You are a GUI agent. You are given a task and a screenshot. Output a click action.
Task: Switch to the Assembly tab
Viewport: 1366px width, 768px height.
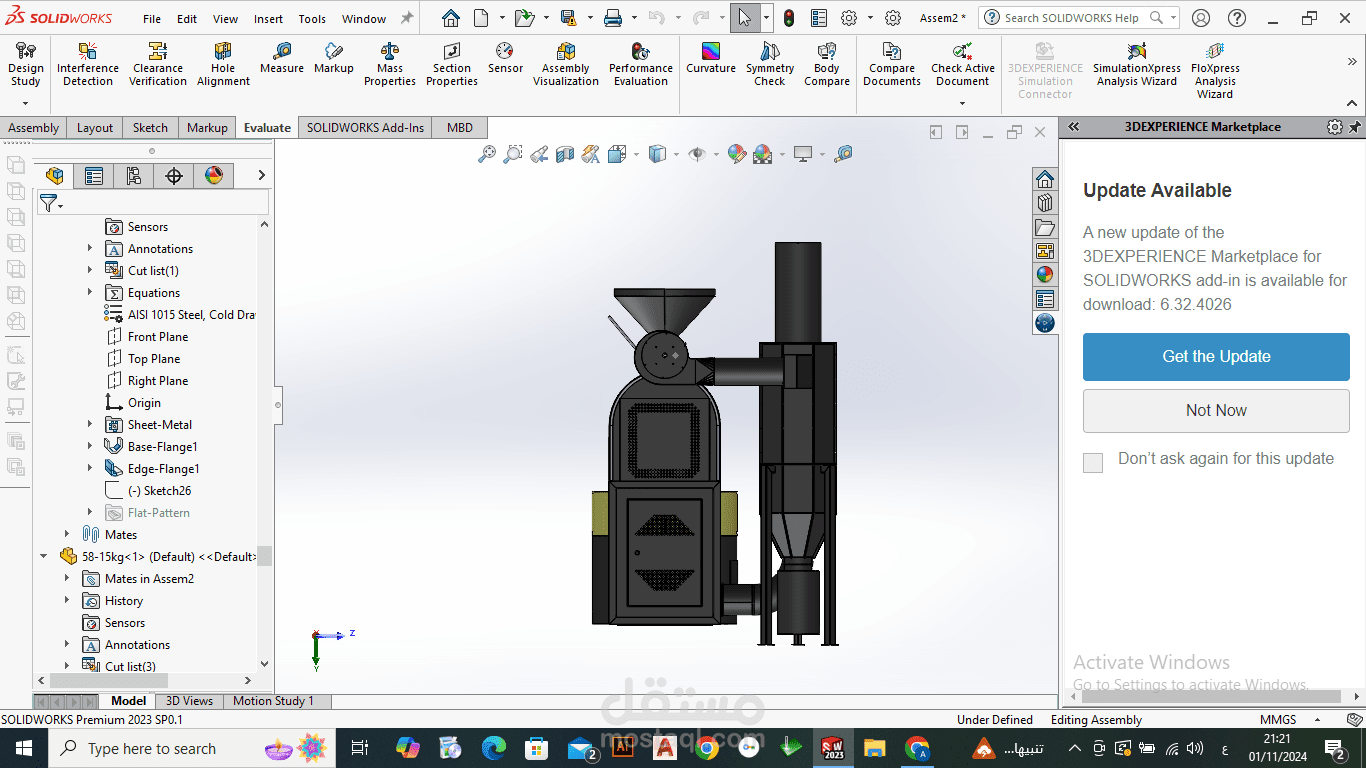pyautogui.click(x=34, y=127)
